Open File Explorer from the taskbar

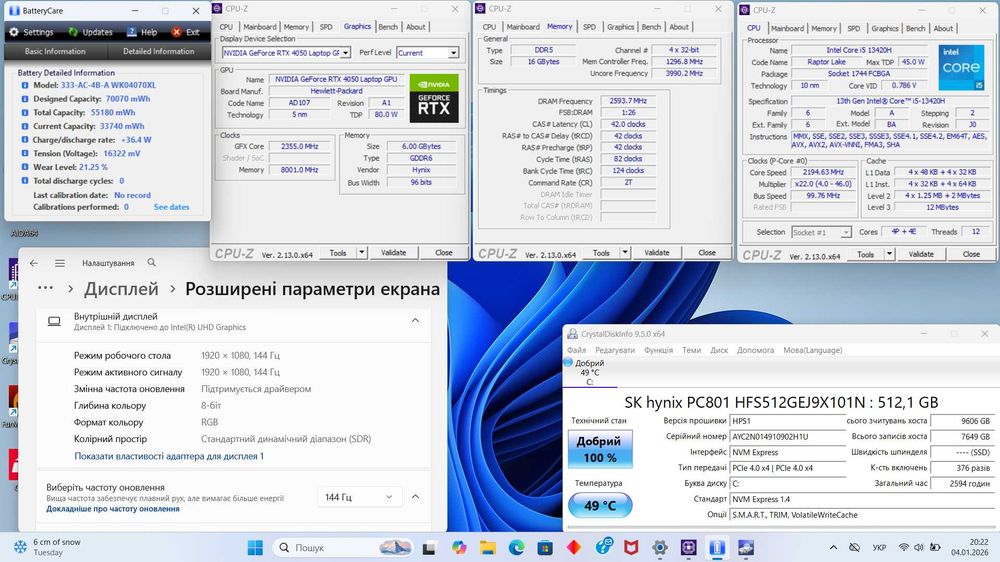[488, 547]
